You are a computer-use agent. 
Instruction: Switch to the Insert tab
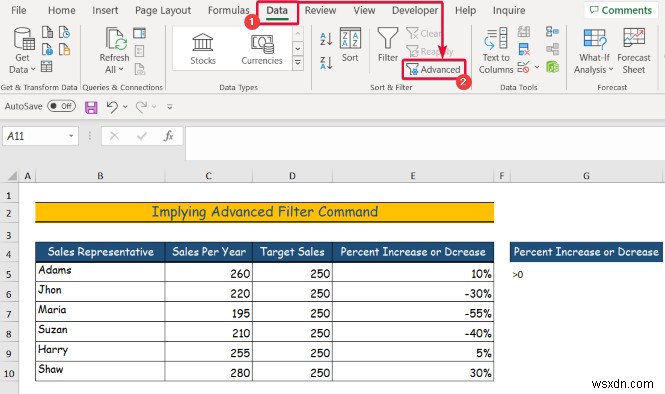coord(105,10)
